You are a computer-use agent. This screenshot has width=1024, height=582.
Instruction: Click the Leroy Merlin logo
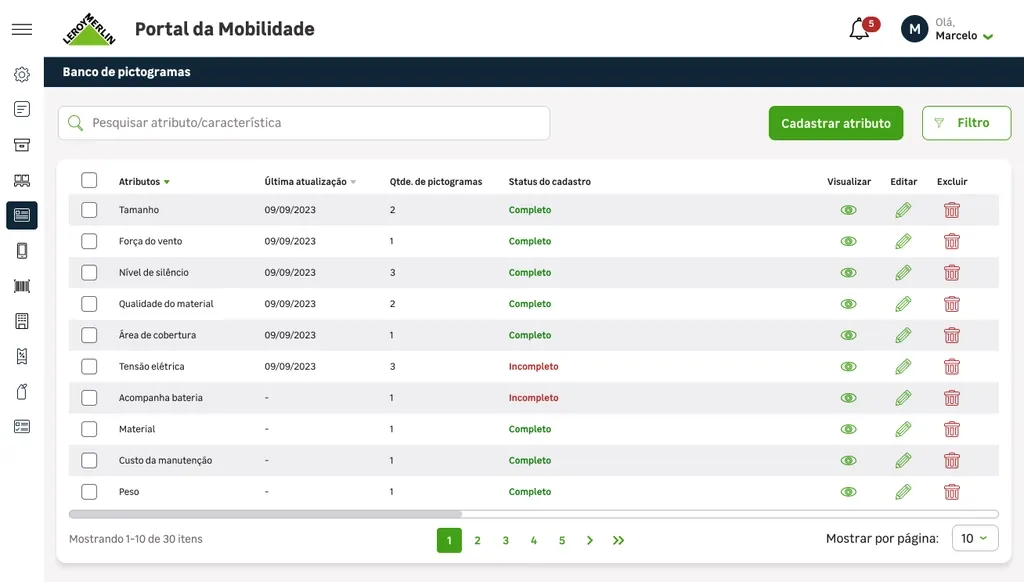89,29
